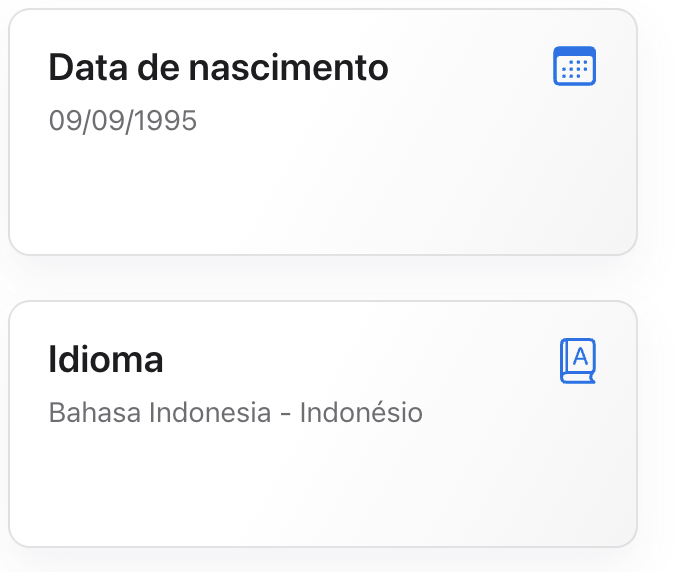Tap the icon in the Idioma card

click(x=577, y=360)
